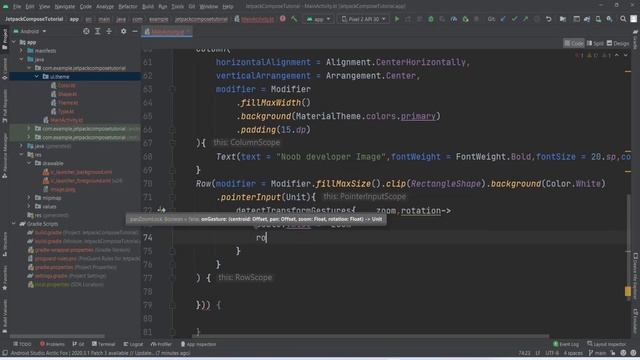
Task: Click the Apply Changes icon in toolbar
Action: coord(408,19)
